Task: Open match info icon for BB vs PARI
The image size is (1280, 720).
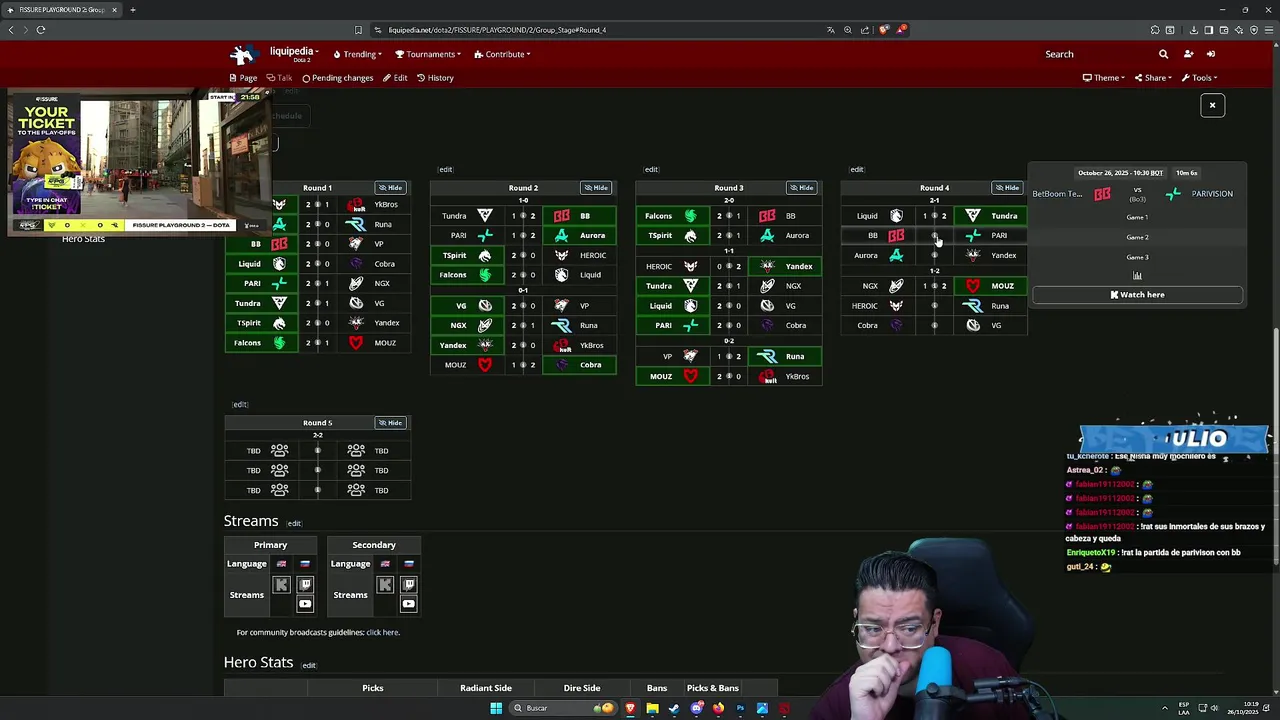Action: tap(934, 236)
